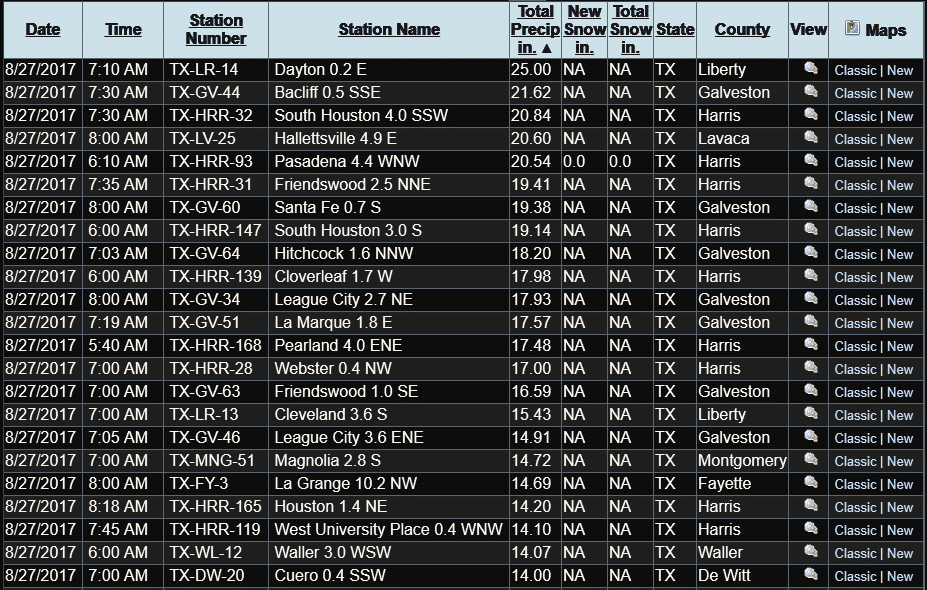Open view icon for League City 3.6 ENE

coord(811,437)
